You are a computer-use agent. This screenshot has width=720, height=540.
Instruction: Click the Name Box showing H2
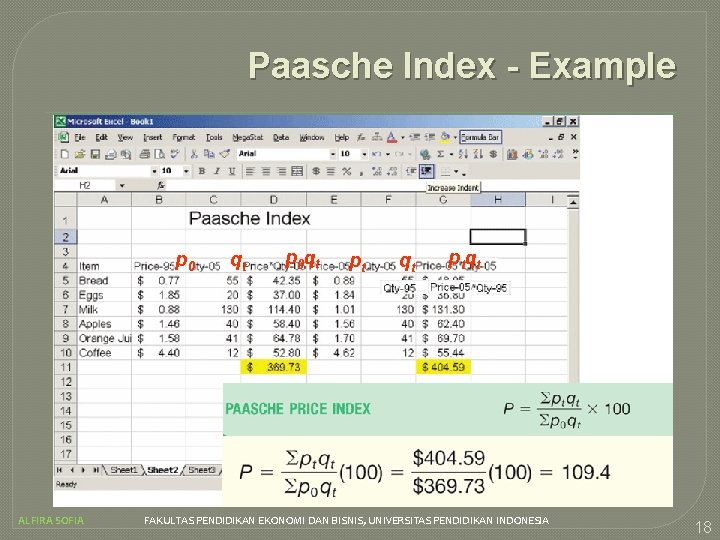click(x=85, y=186)
